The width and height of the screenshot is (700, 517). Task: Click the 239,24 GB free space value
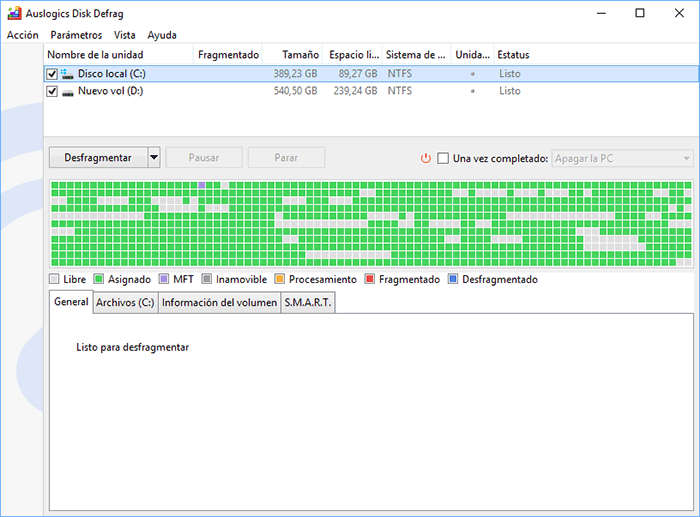(x=355, y=91)
